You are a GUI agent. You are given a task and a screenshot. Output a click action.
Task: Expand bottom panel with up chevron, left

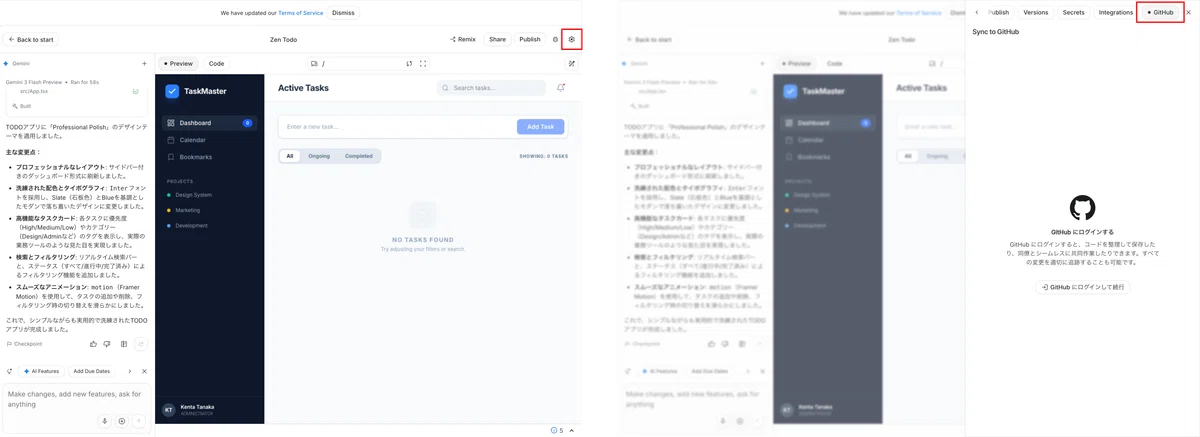point(572,430)
